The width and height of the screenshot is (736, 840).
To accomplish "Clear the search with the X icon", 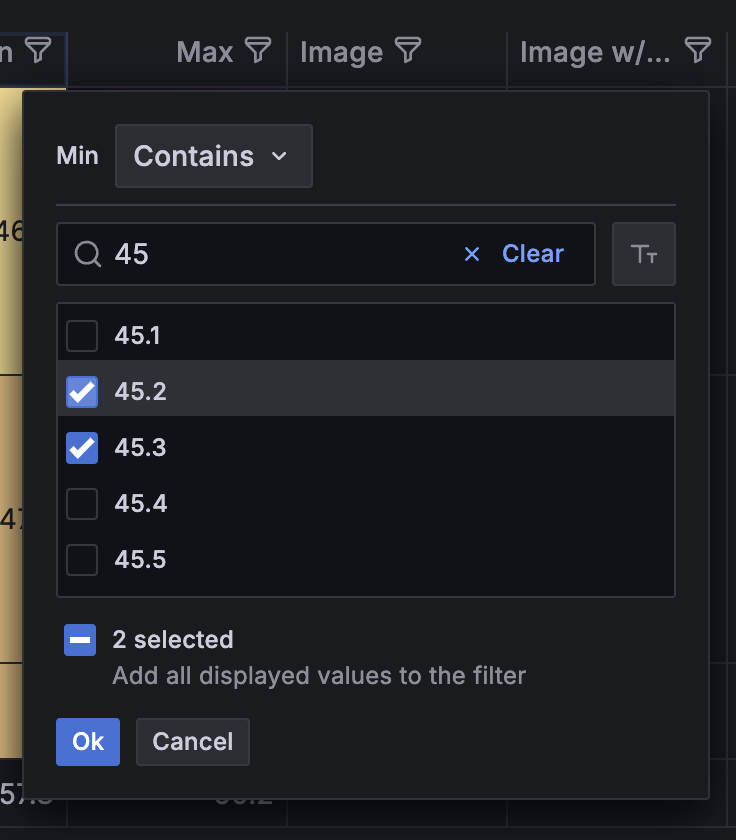I will 471,254.
